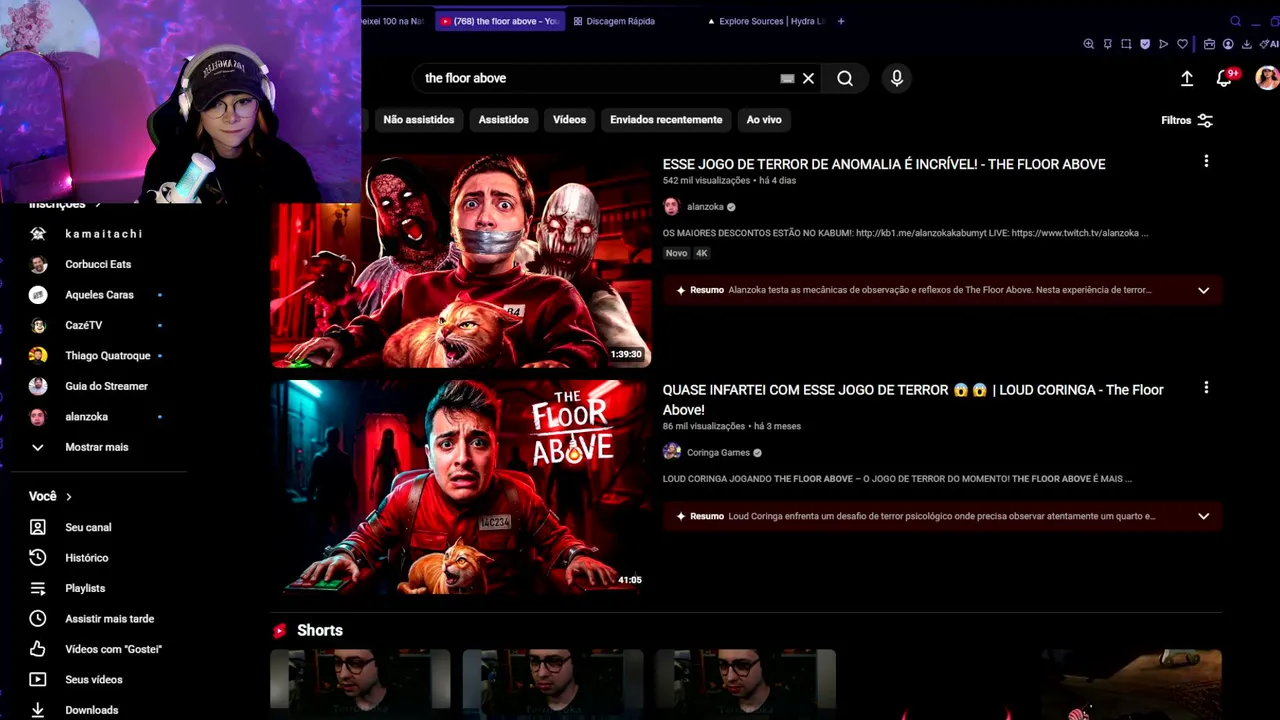
Task: Switch to the Explore Sources Hydra tab
Action: point(767,21)
